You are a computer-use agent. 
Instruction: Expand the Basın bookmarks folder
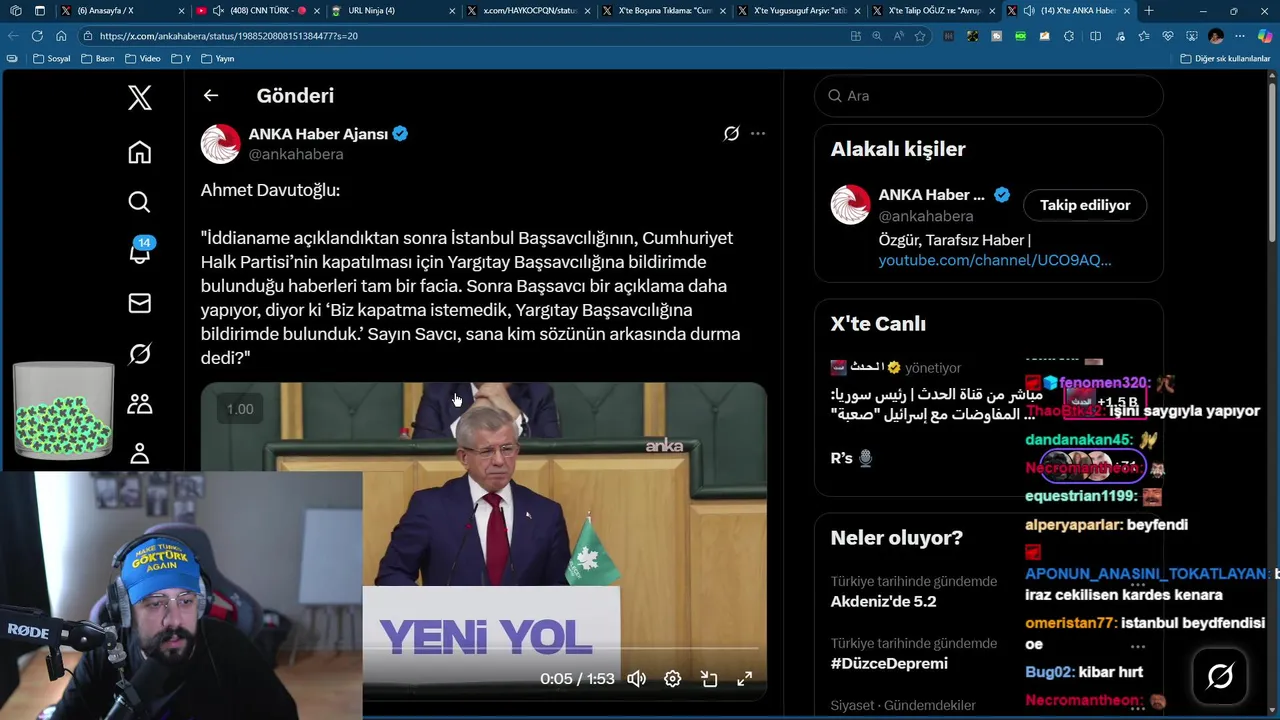pos(97,59)
